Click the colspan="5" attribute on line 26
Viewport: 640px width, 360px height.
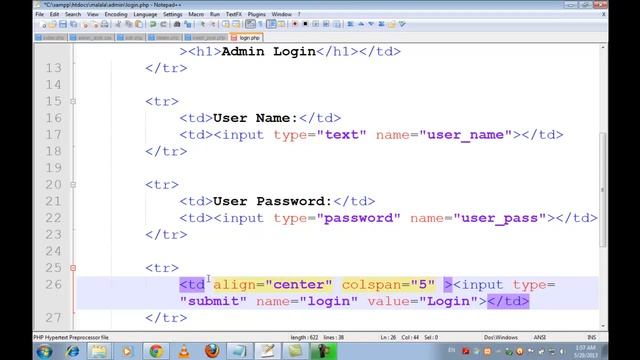tap(388, 284)
